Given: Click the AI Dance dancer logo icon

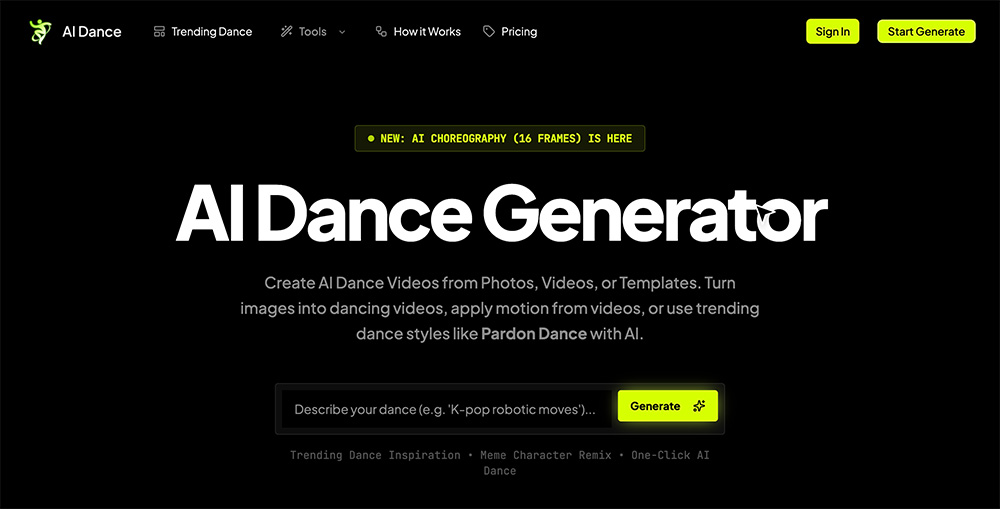Looking at the screenshot, I should (x=40, y=31).
